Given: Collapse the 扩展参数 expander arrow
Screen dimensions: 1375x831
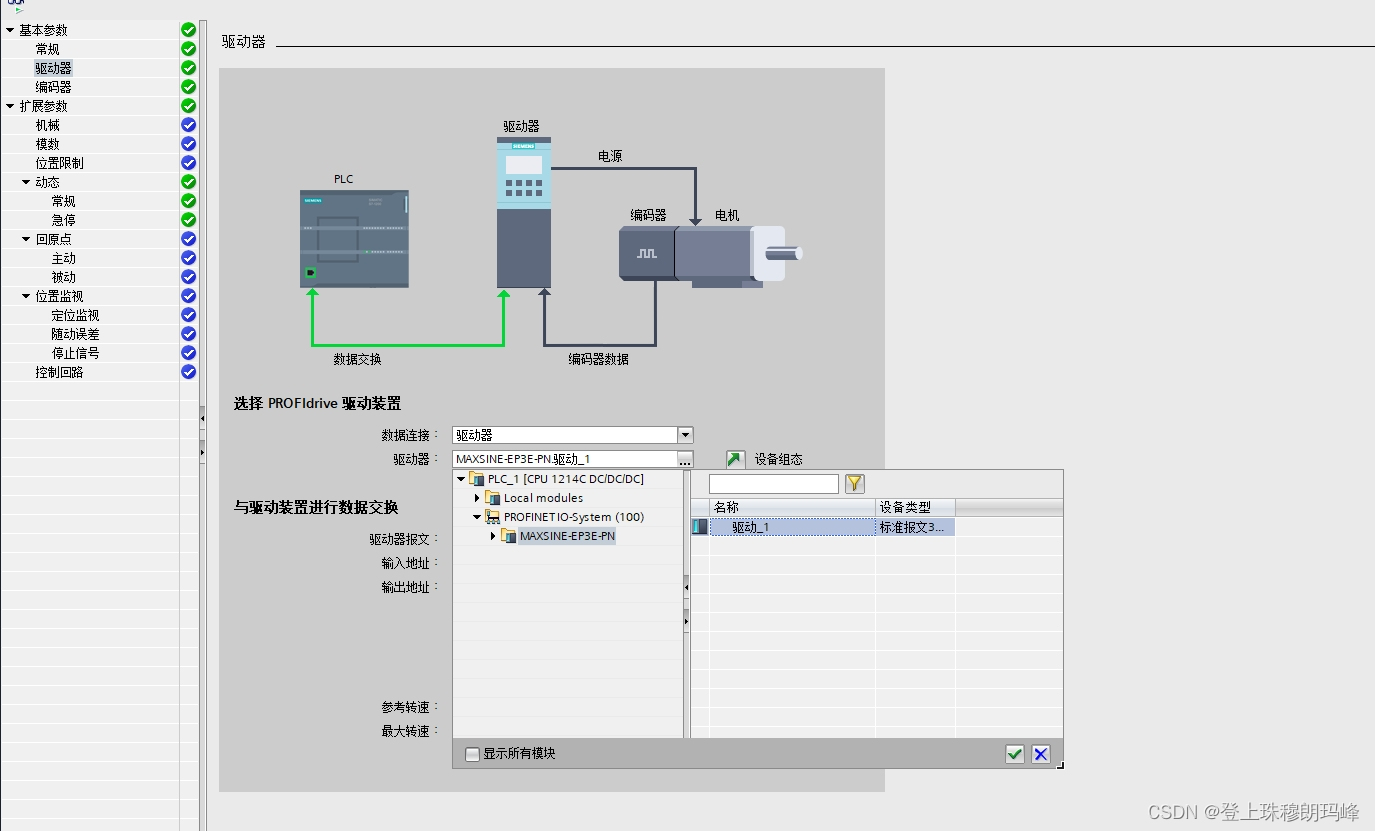Looking at the screenshot, I should (x=10, y=106).
